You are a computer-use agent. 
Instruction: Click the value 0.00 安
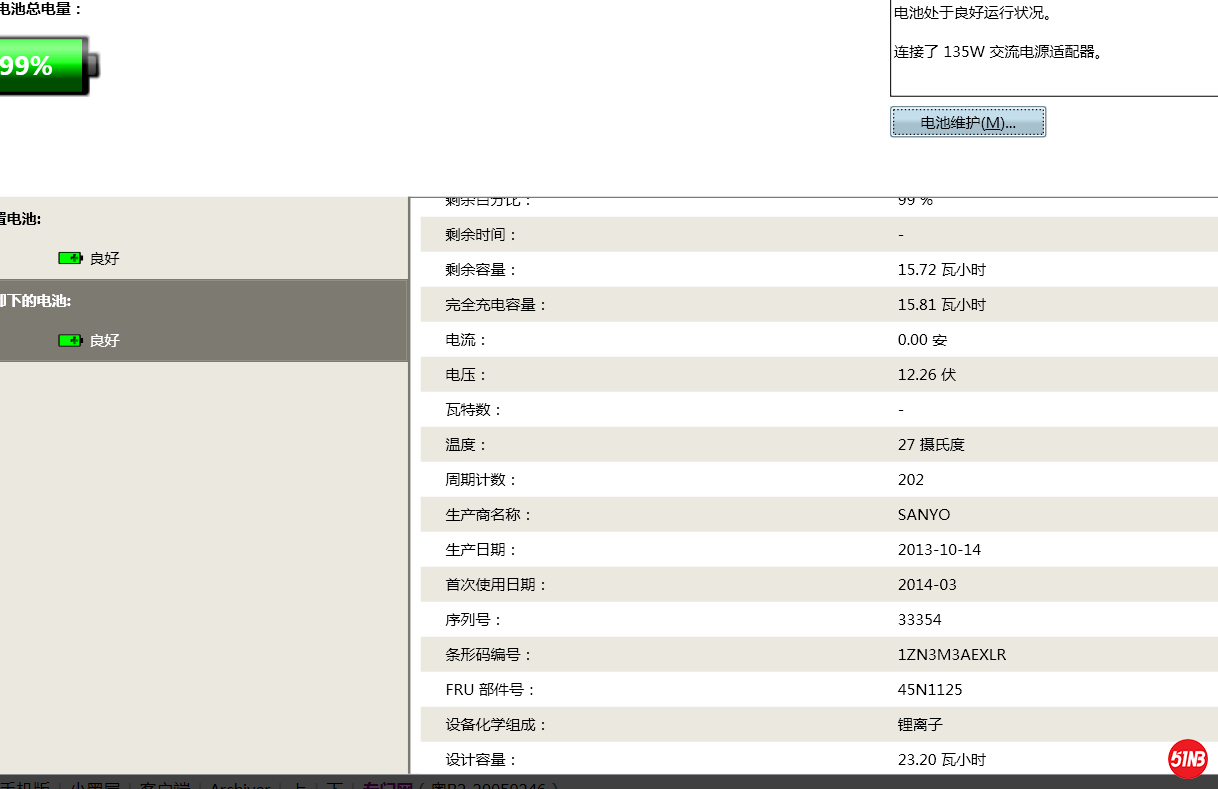[x=922, y=340]
